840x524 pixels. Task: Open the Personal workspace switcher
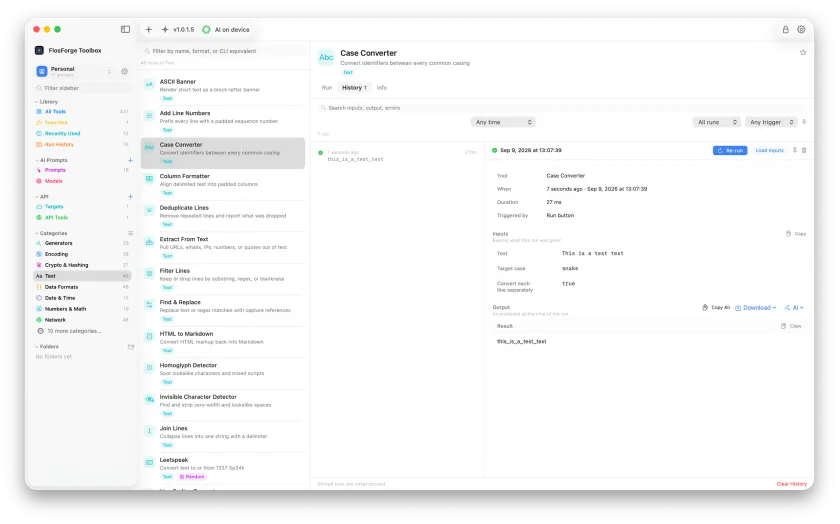(x=74, y=71)
